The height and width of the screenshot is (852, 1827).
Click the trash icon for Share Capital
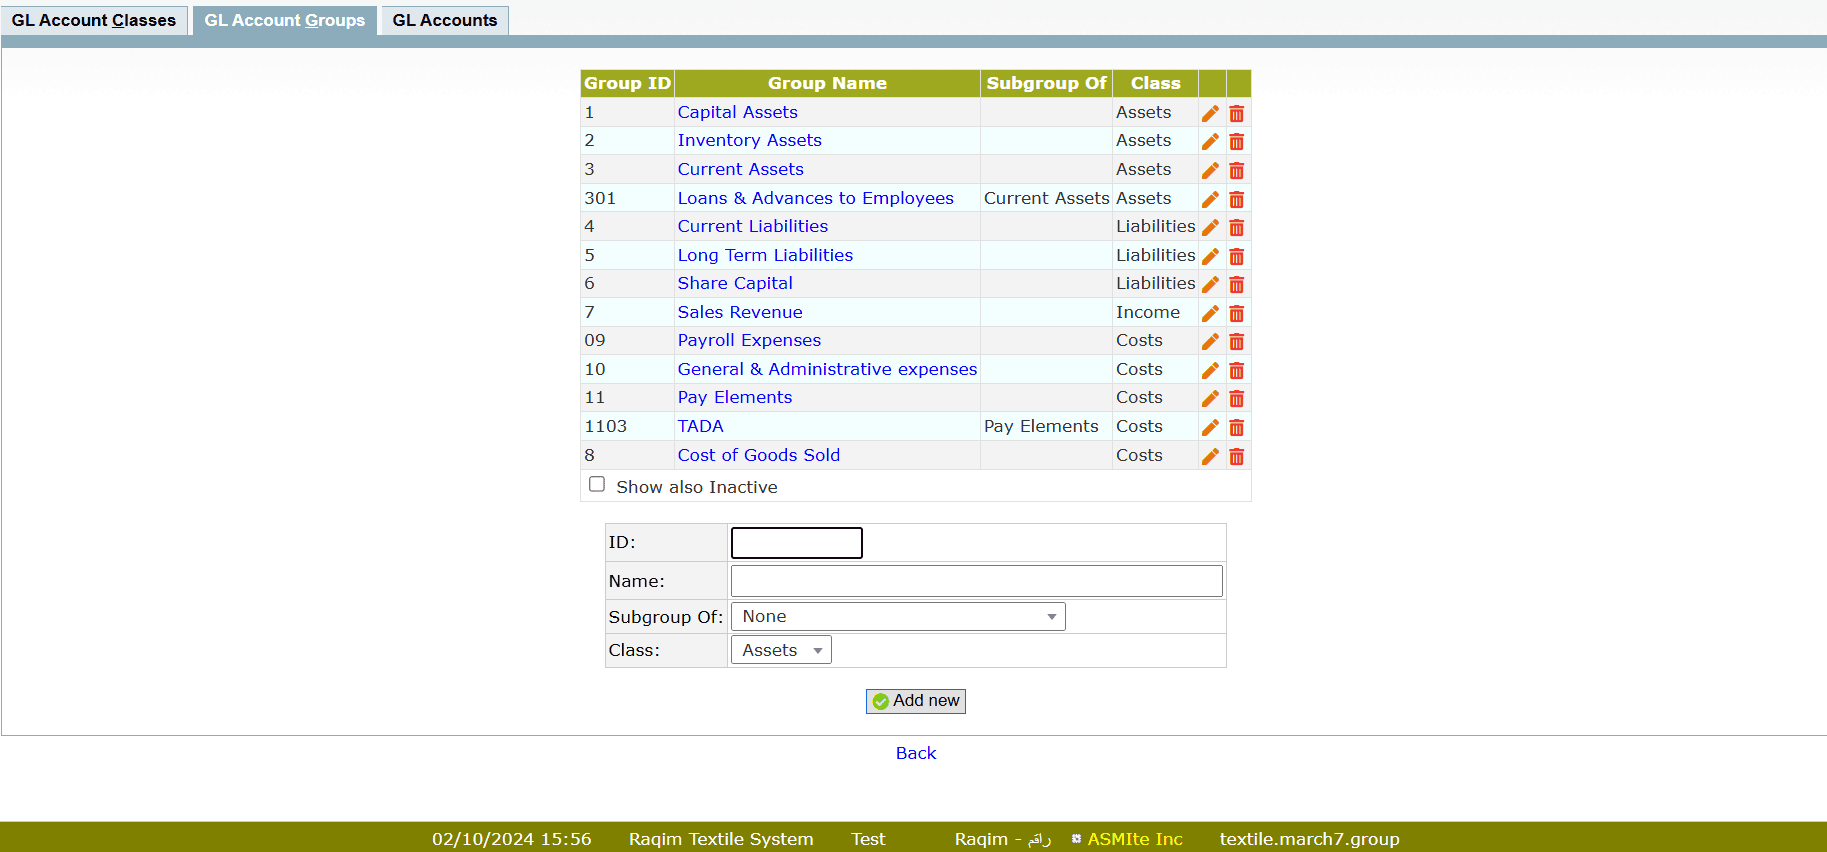(1237, 285)
